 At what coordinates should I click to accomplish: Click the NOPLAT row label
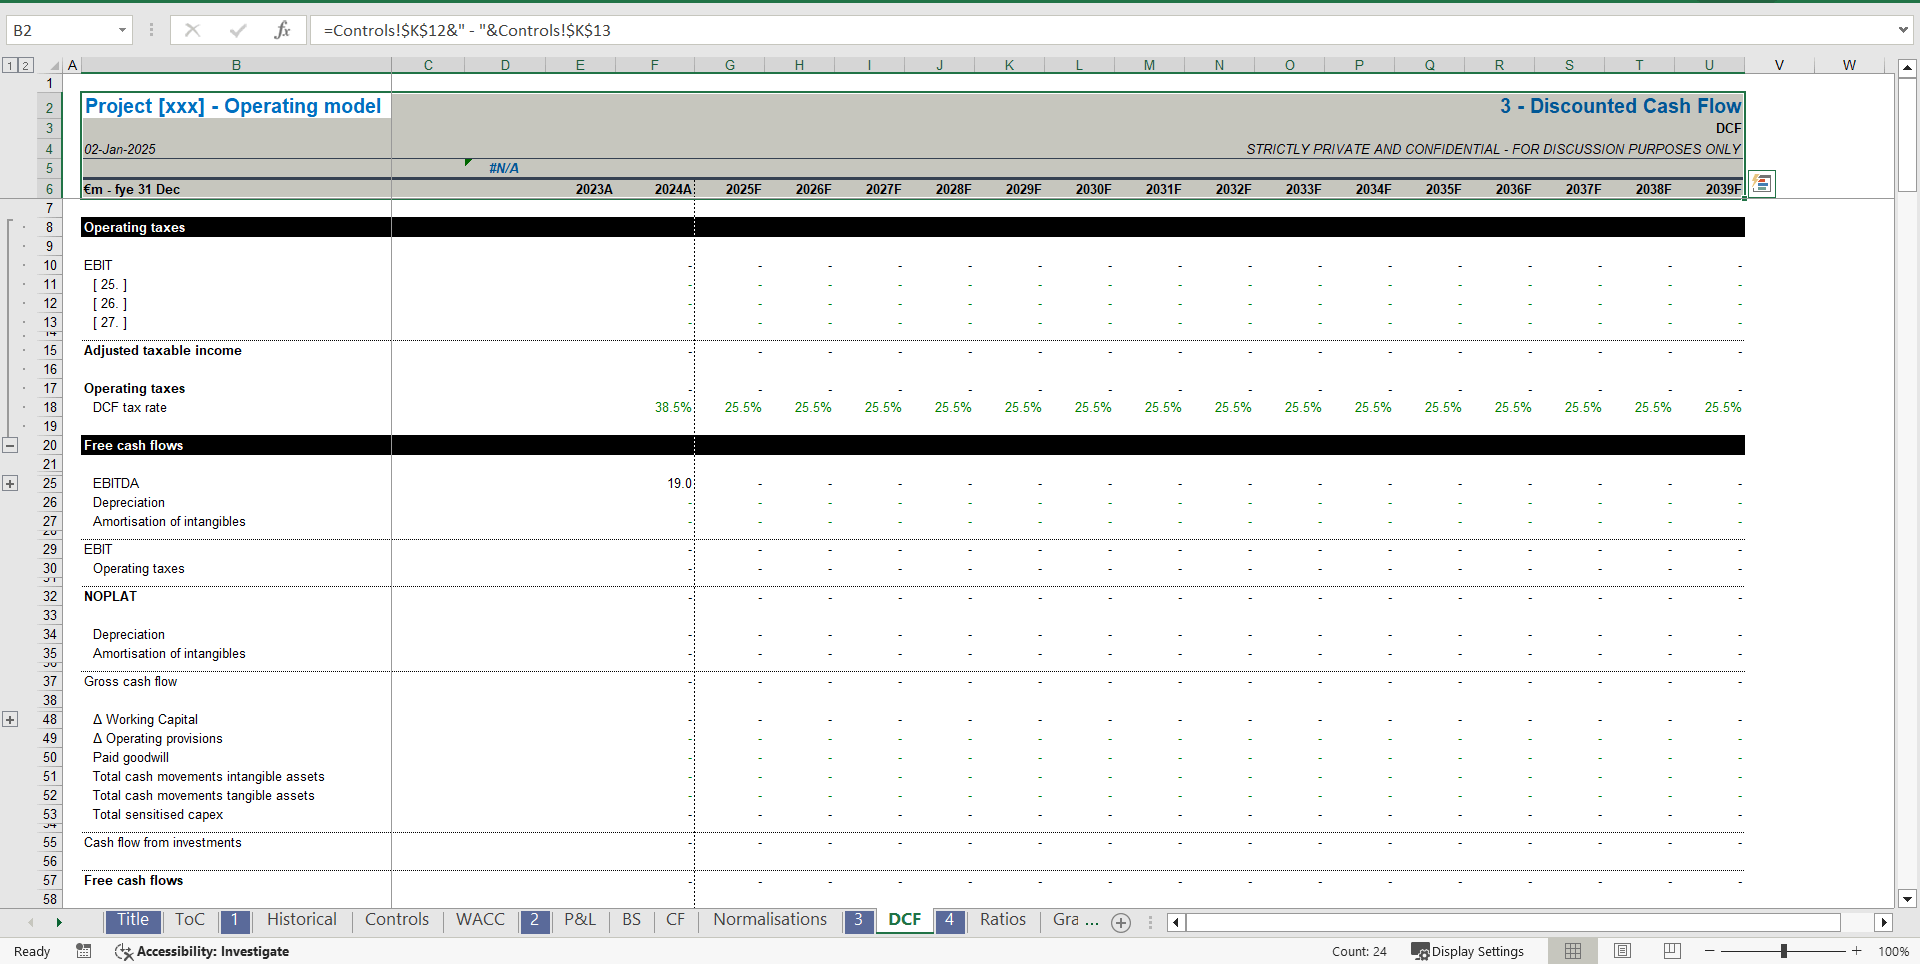(110, 596)
